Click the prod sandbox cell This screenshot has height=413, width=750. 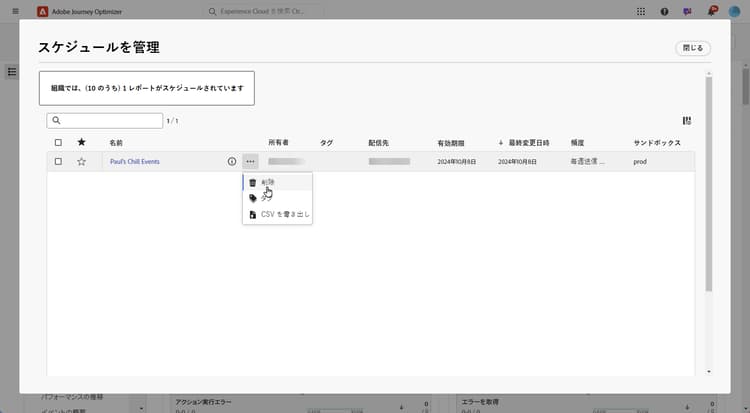[x=640, y=162]
